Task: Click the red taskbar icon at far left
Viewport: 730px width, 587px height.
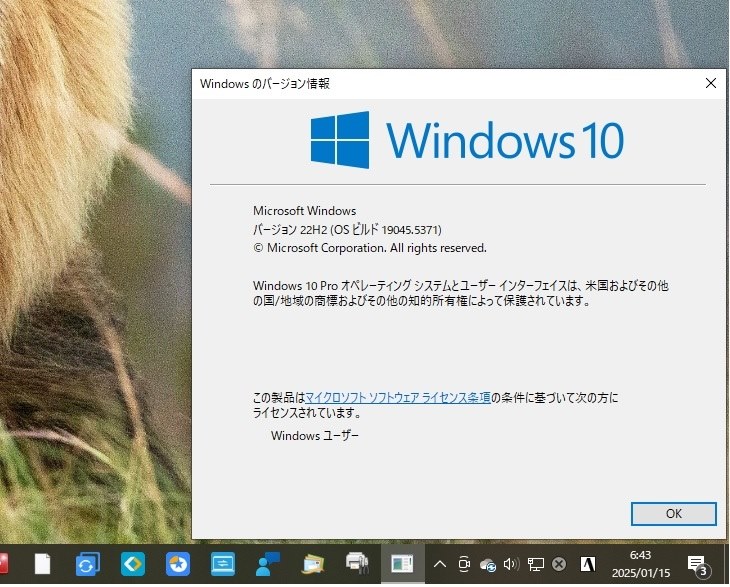Action: coord(4,564)
